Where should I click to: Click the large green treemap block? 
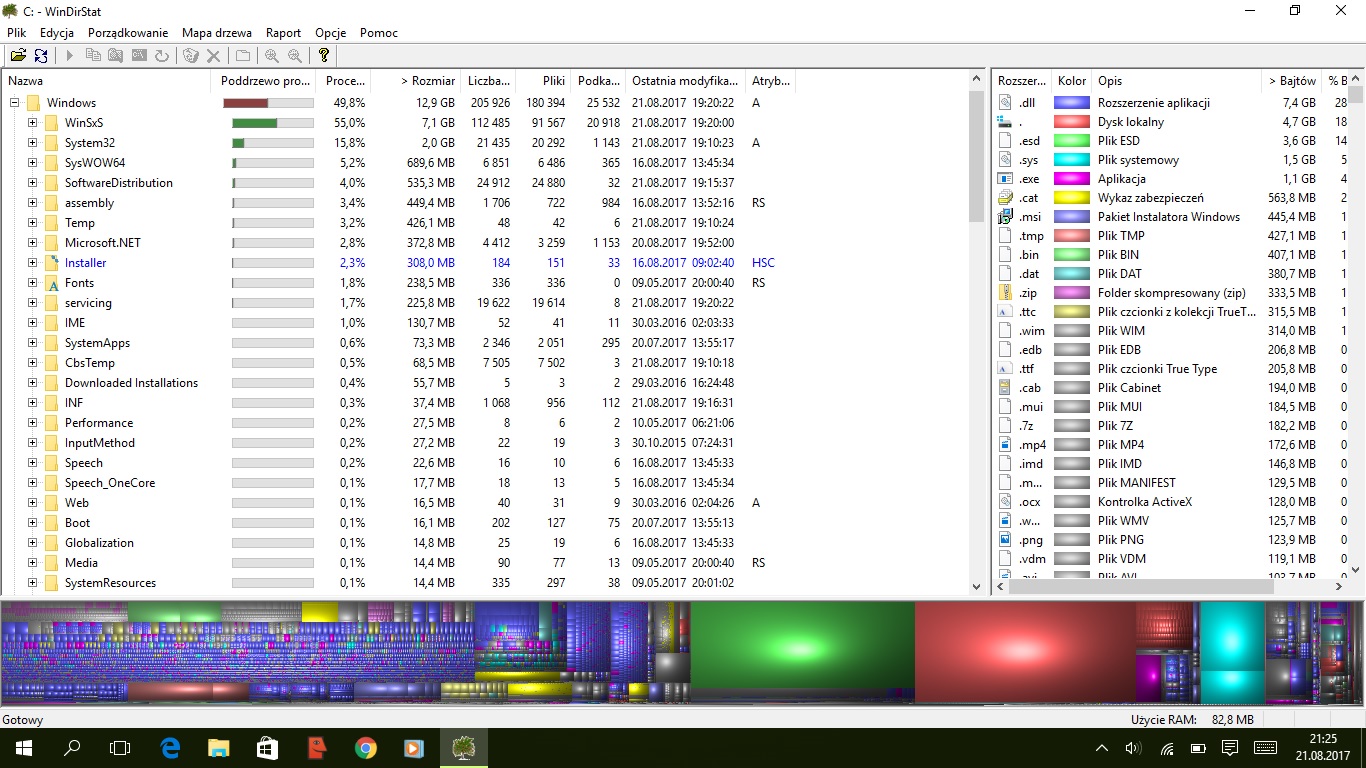click(803, 652)
